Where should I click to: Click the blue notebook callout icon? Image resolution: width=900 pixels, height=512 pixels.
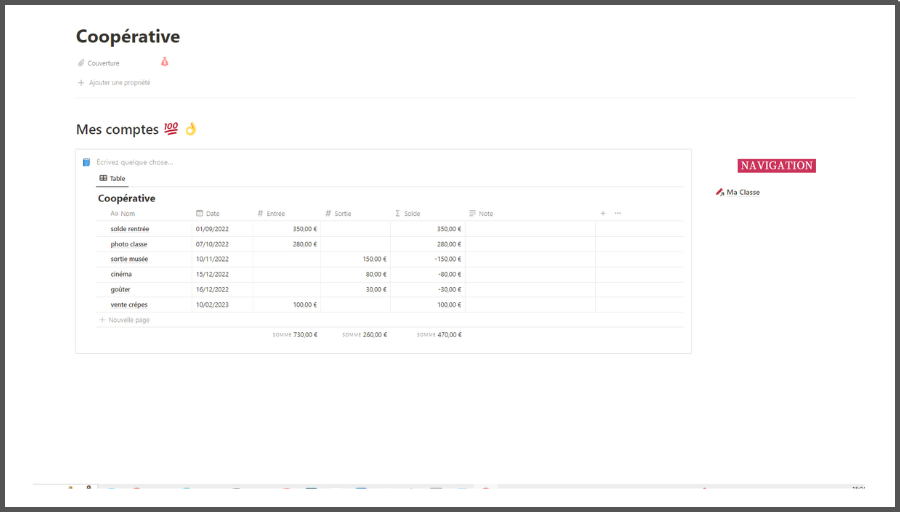(x=86, y=162)
